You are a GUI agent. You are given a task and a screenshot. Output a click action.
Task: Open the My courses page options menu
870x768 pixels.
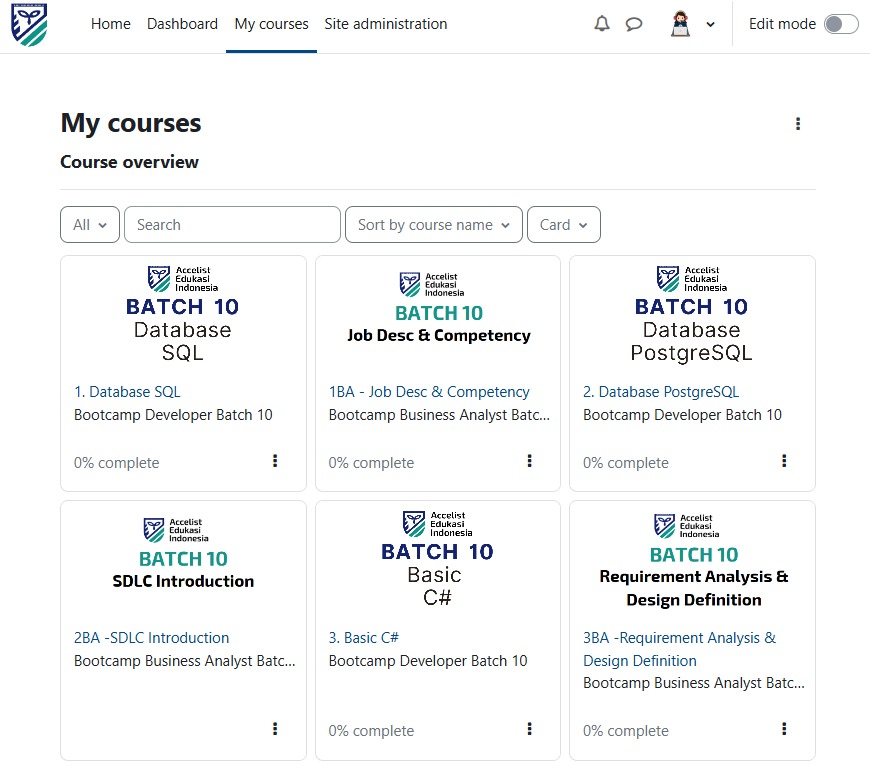click(798, 123)
